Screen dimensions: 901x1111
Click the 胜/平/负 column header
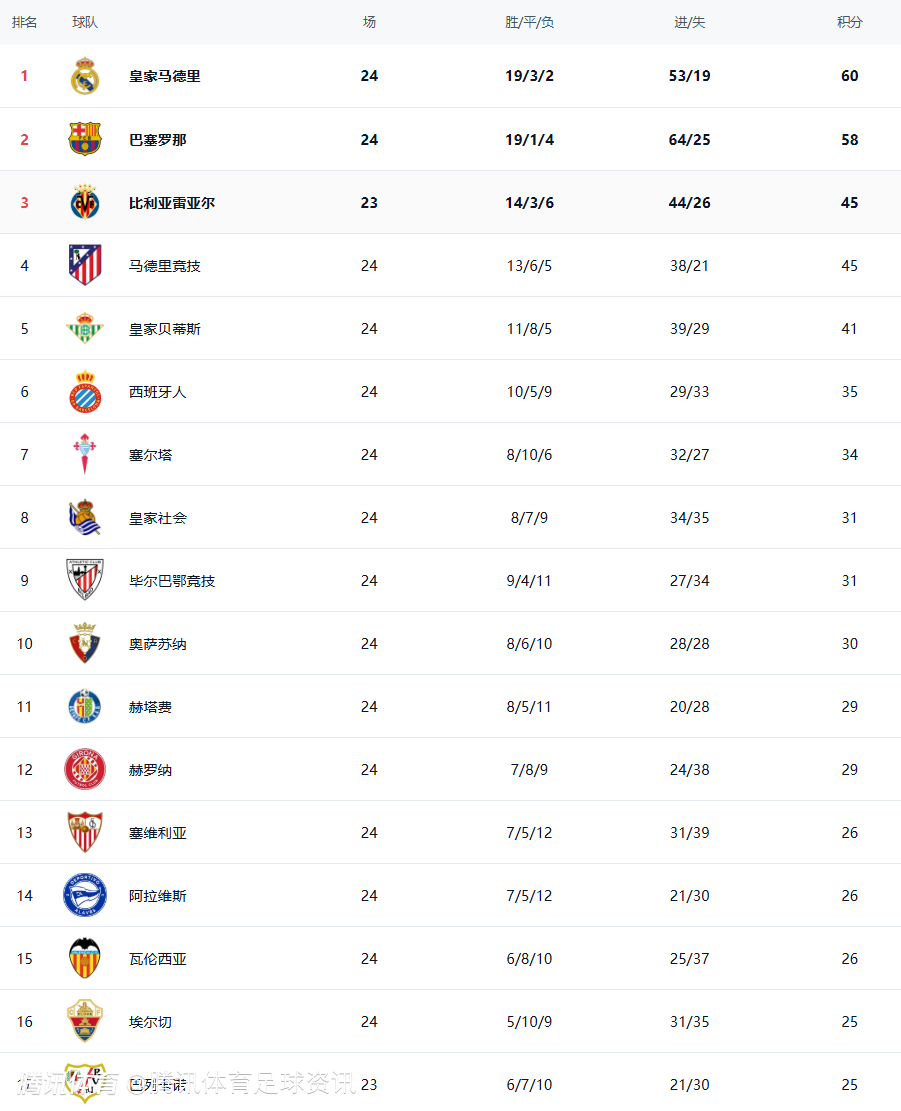tap(529, 22)
